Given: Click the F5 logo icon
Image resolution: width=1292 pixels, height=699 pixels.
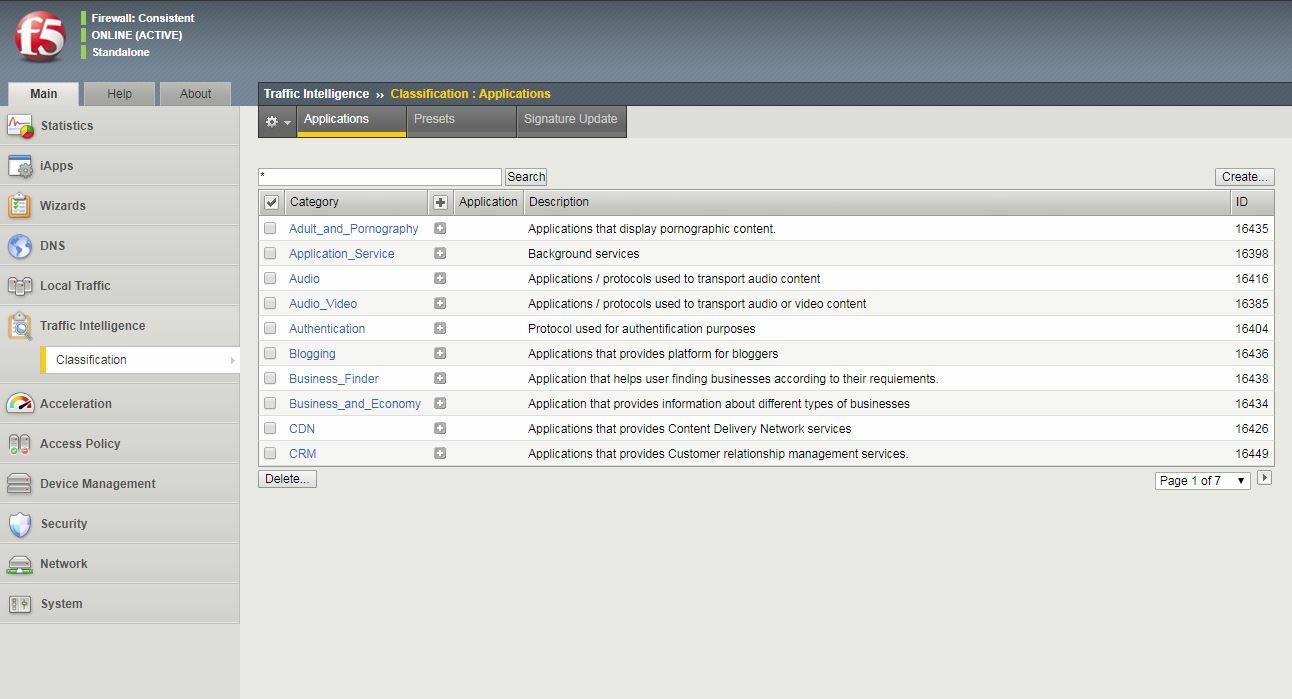Looking at the screenshot, I should point(40,37).
